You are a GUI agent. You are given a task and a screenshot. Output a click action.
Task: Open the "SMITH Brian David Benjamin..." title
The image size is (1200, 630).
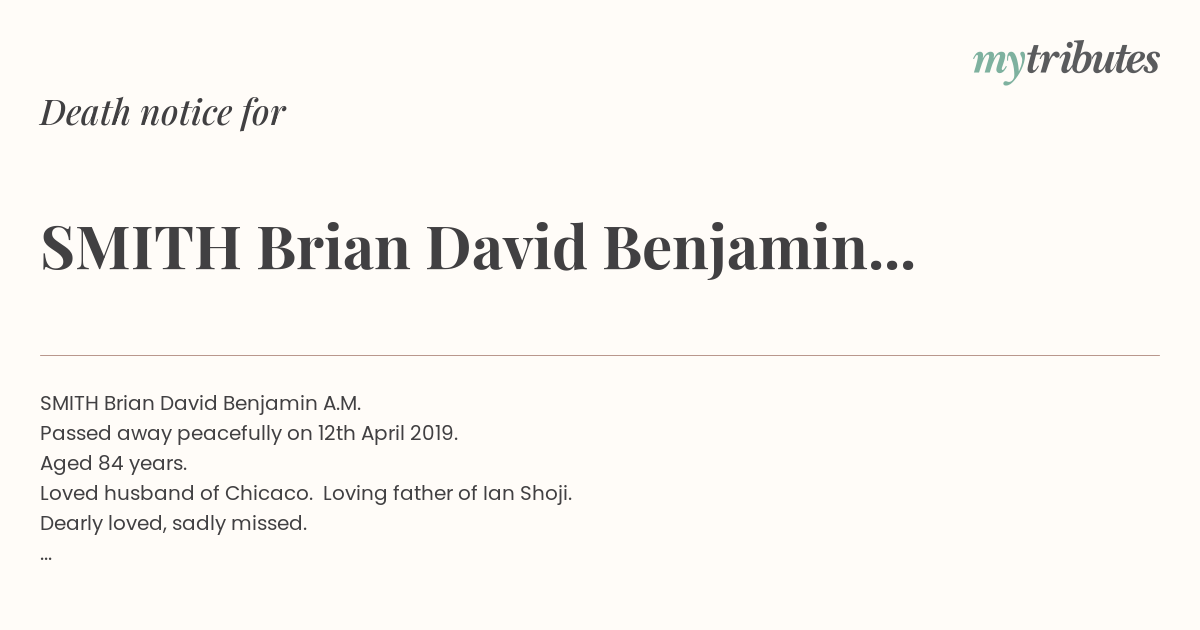point(478,248)
